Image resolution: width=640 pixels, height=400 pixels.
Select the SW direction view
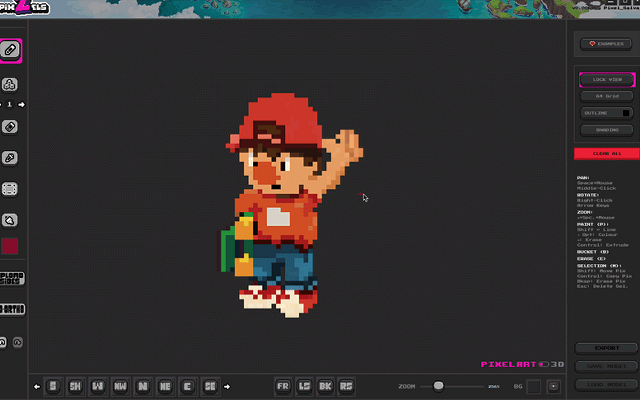(x=75, y=386)
